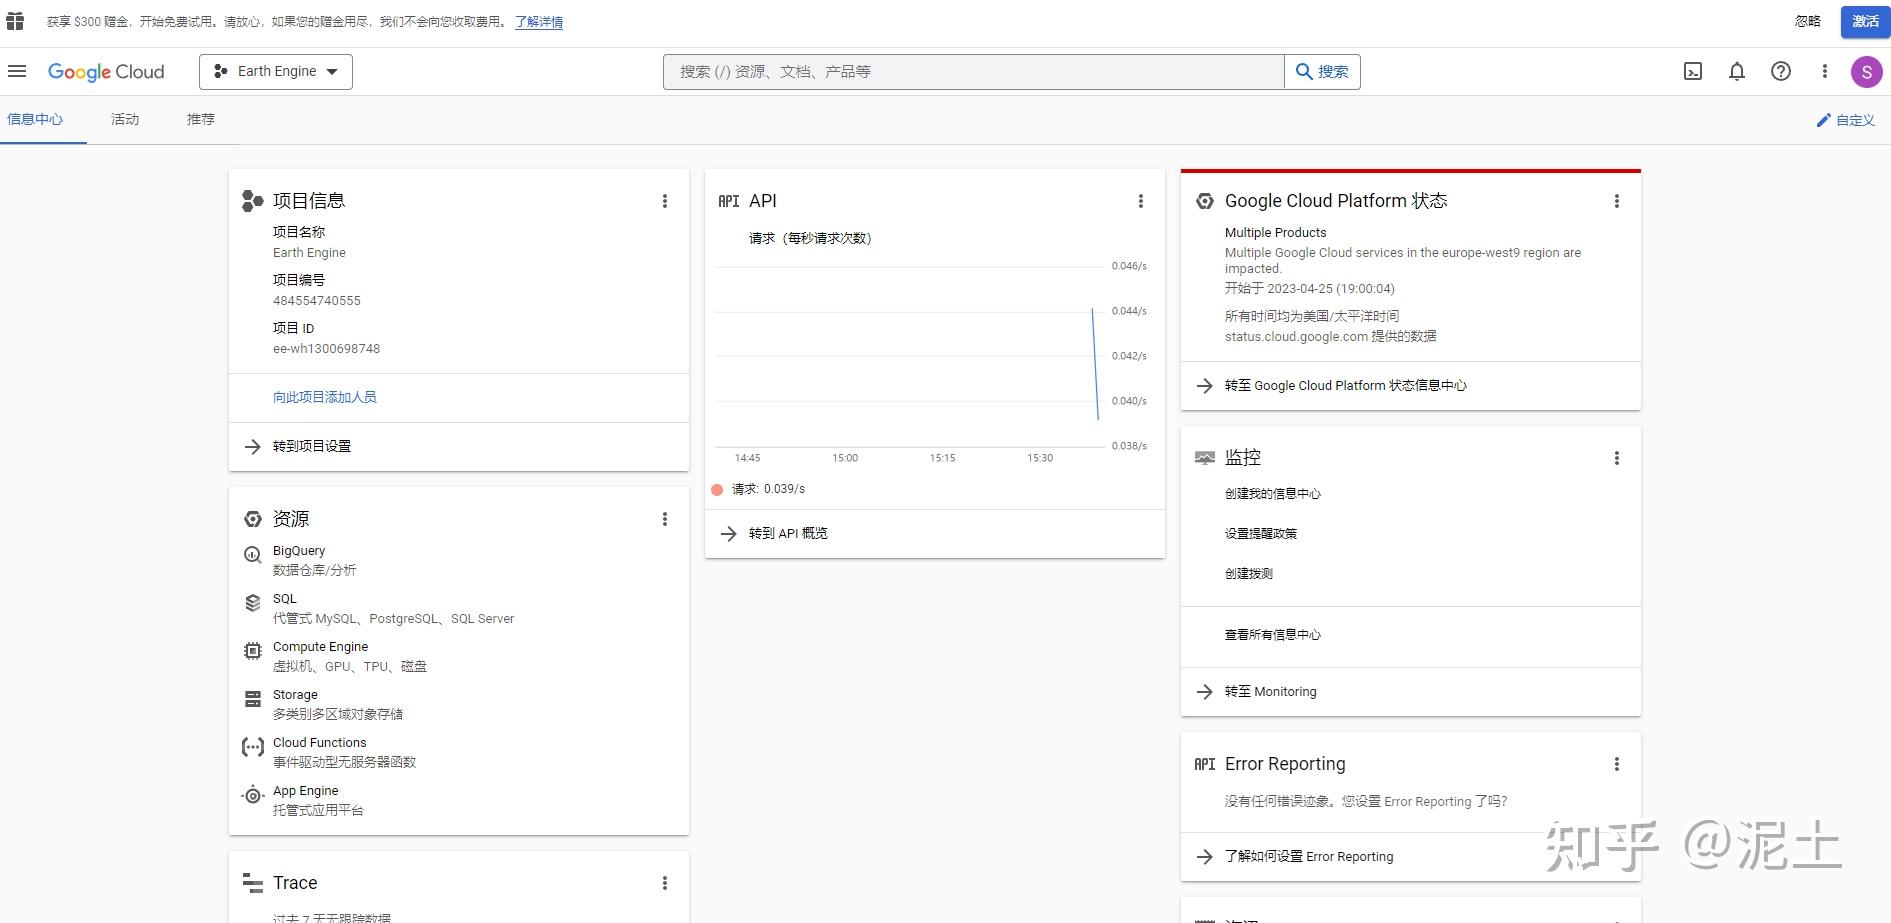1891x923 pixels.
Task: Open the gift icon in the trial banner
Action: click(x=15, y=21)
